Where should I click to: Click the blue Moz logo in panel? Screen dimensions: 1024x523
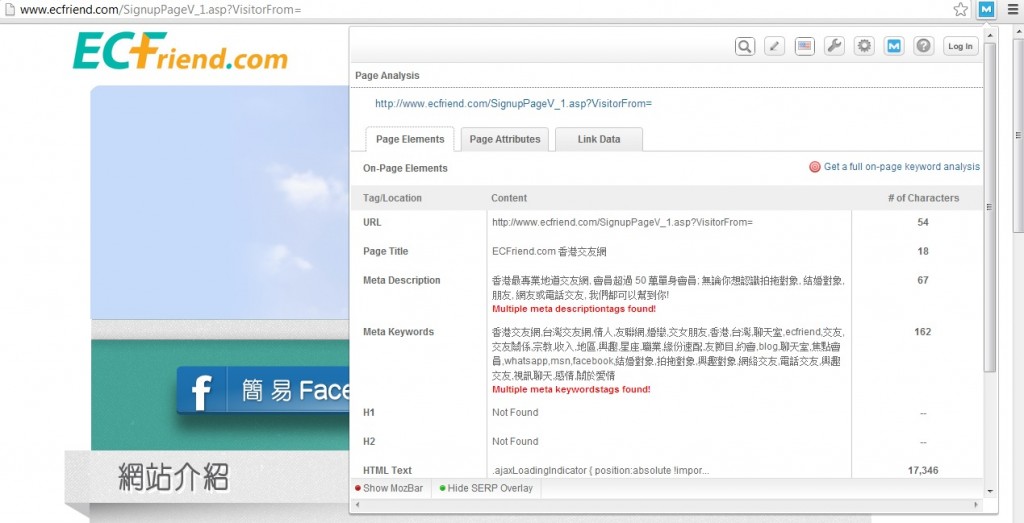tap(894, 46)
